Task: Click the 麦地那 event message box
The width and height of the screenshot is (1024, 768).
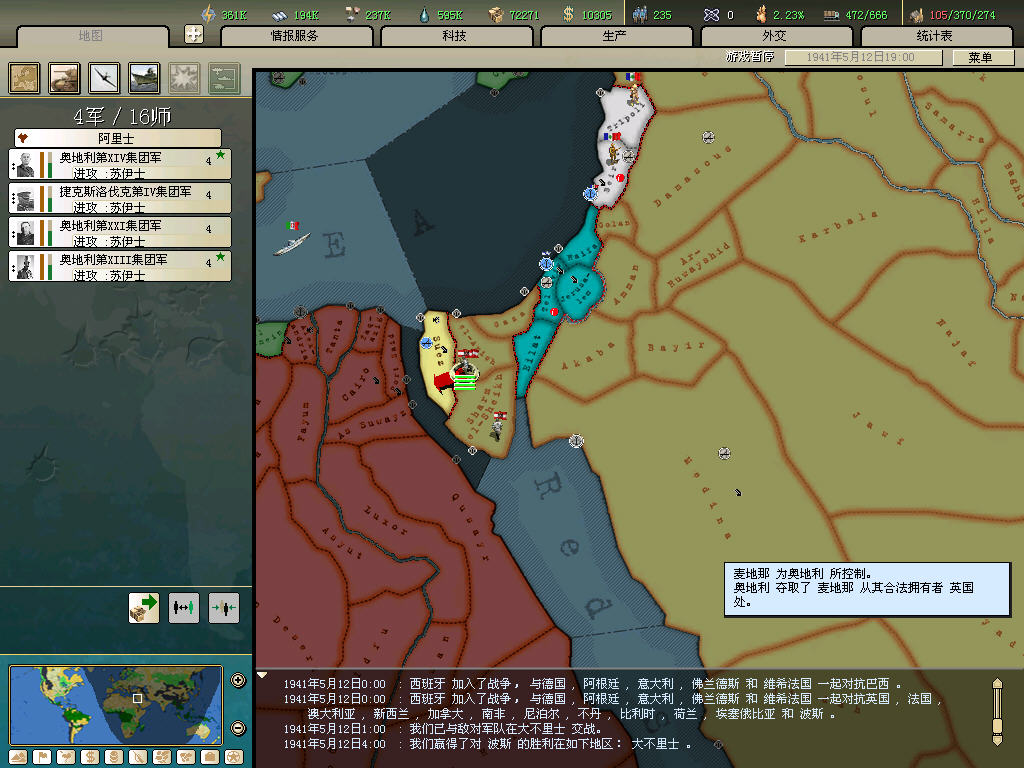Action: [867, 589]
